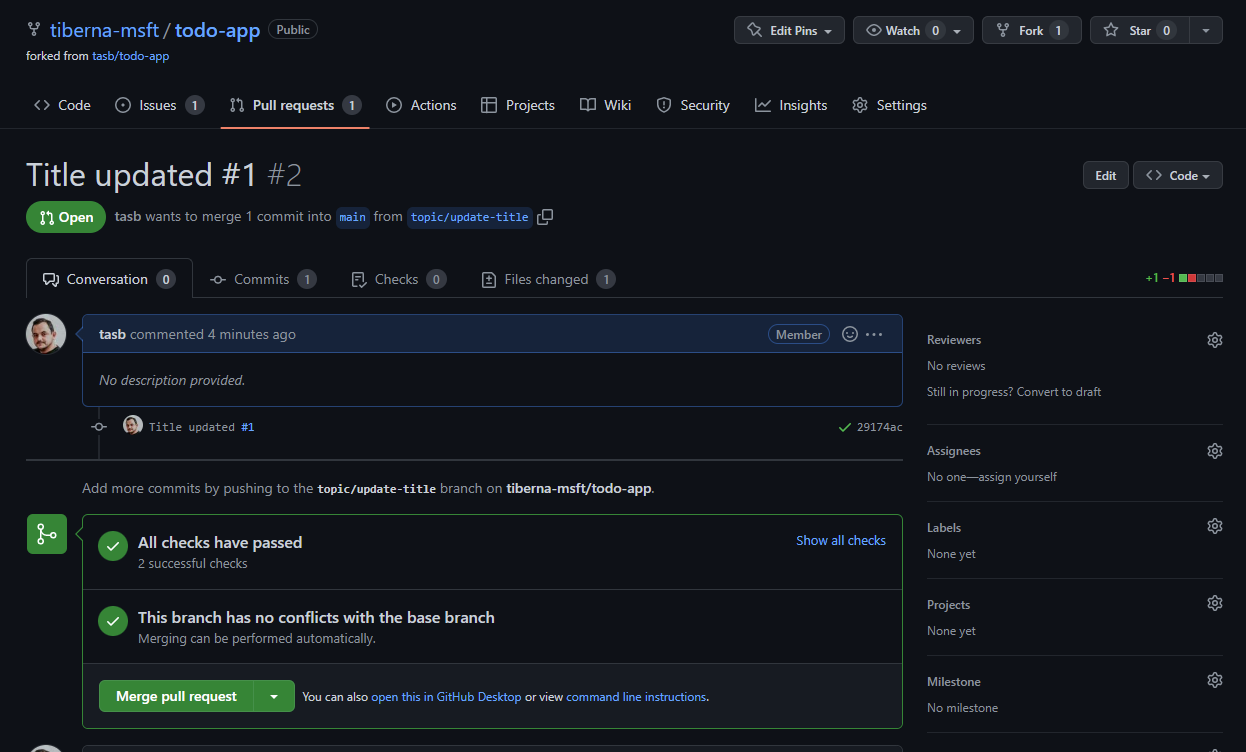Open the emoji reaction picker on tasb's comment
This screenshot has height=752, width=1246.
tap(849, 334)
